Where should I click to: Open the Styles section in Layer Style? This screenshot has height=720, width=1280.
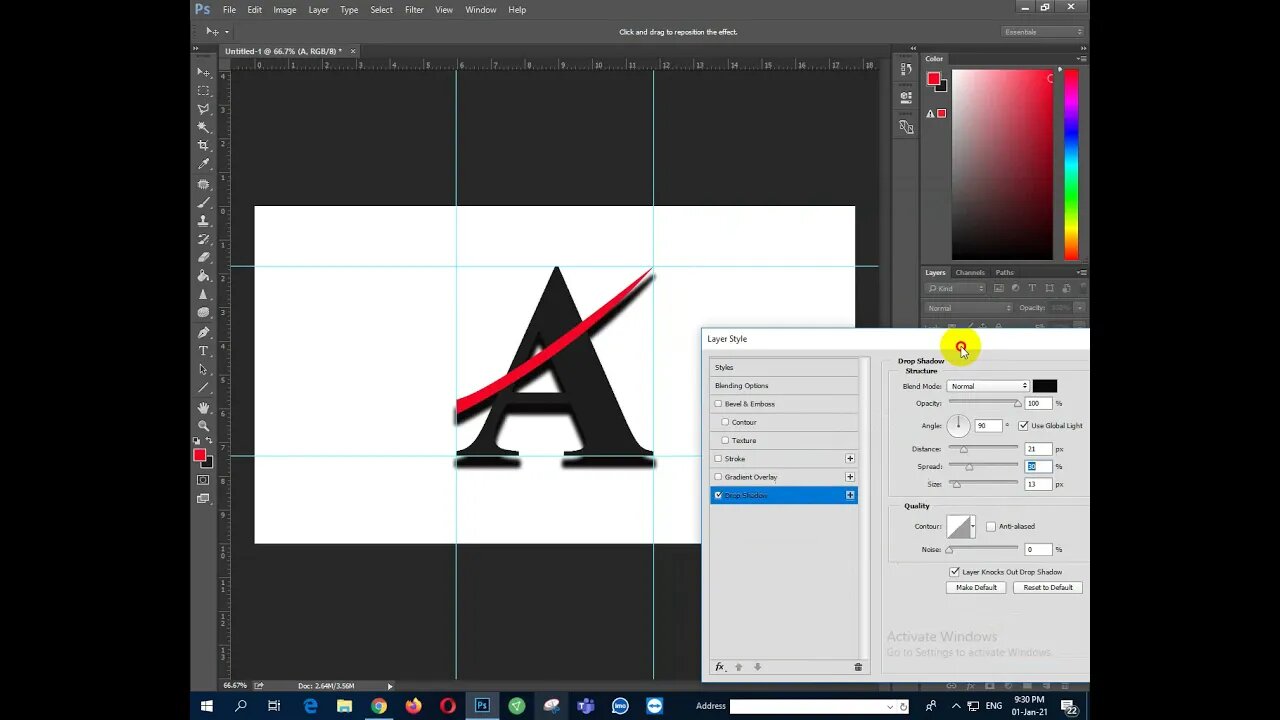784,367
